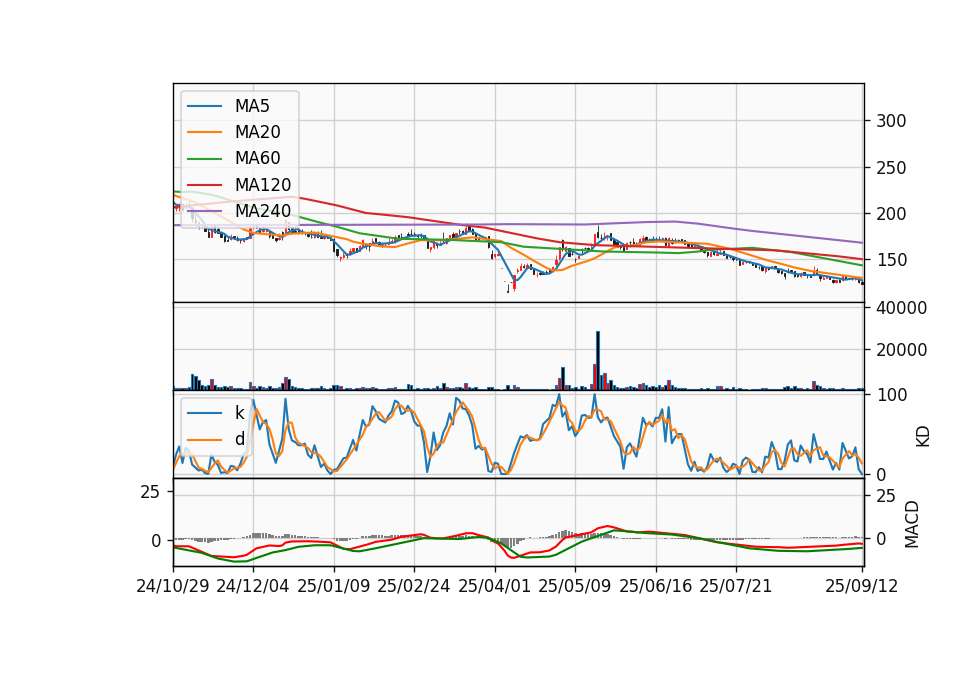960x690 pixels.
Task: Click the 24/10/29 date label
Action: pyautogui.click(x=173, y=586)
